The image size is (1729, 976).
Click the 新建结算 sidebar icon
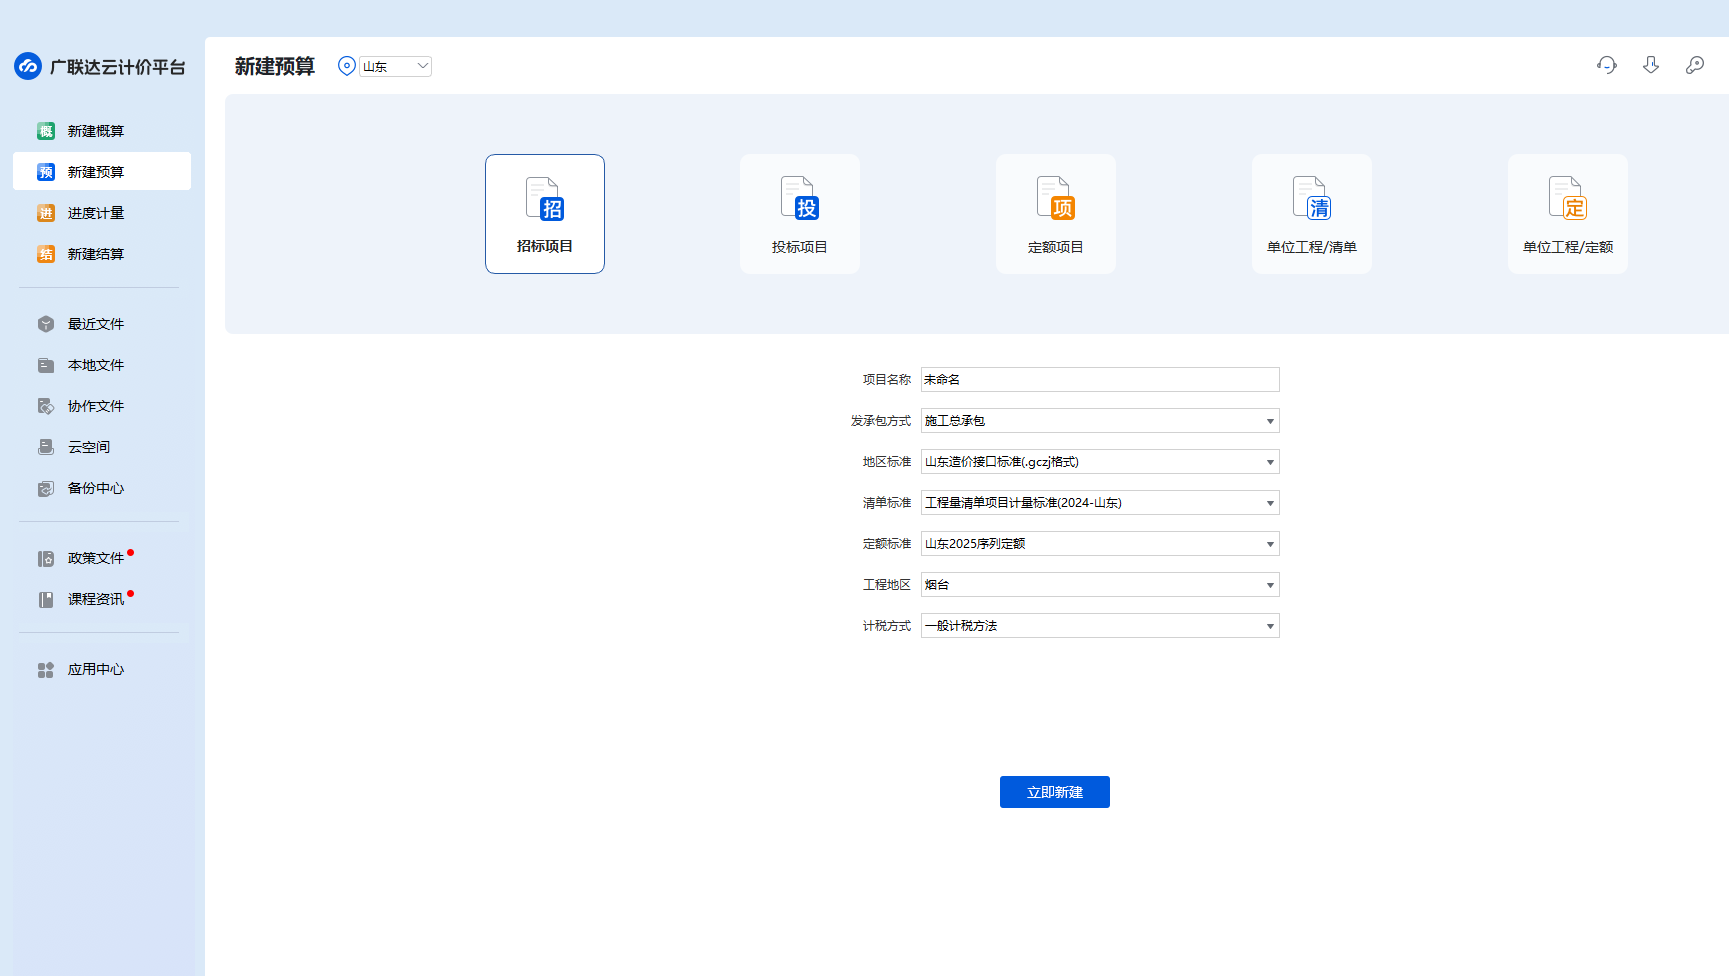click(x=46, y=254)
